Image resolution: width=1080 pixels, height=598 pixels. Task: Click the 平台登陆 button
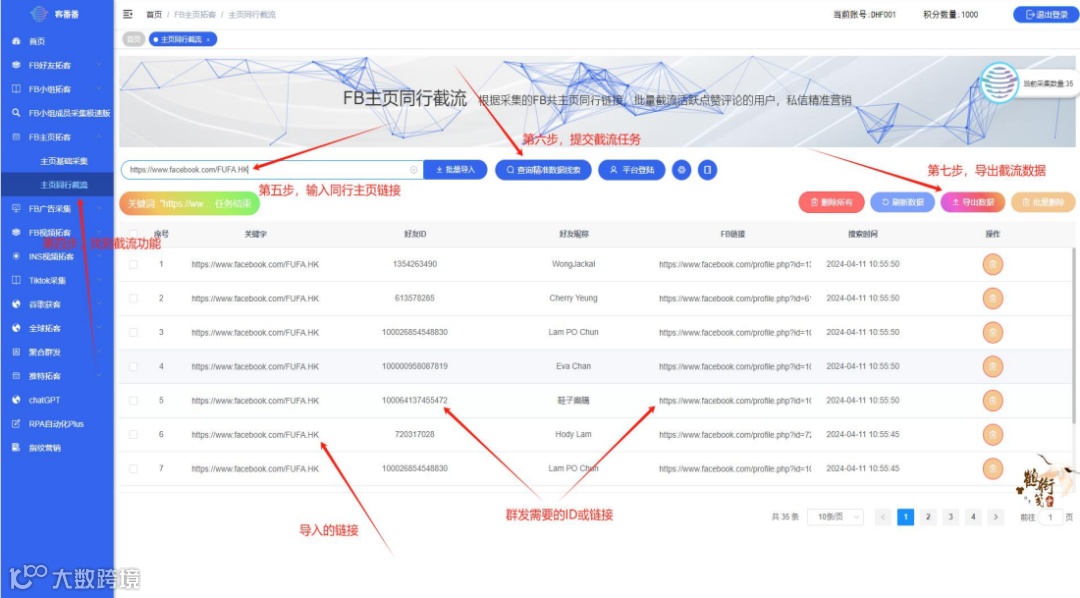[x=632, y=169]
